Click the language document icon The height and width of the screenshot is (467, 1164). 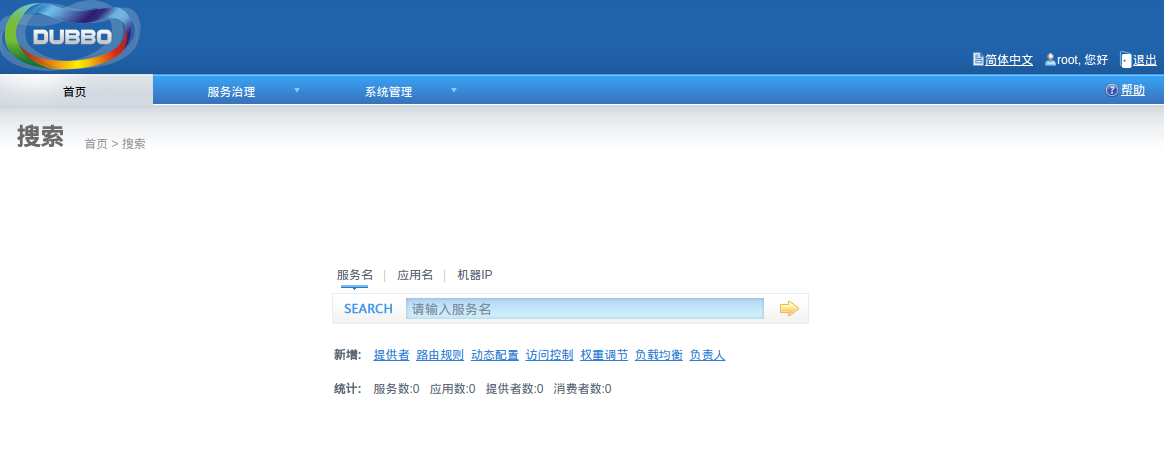pyautogui.click(x=978, y=59)
